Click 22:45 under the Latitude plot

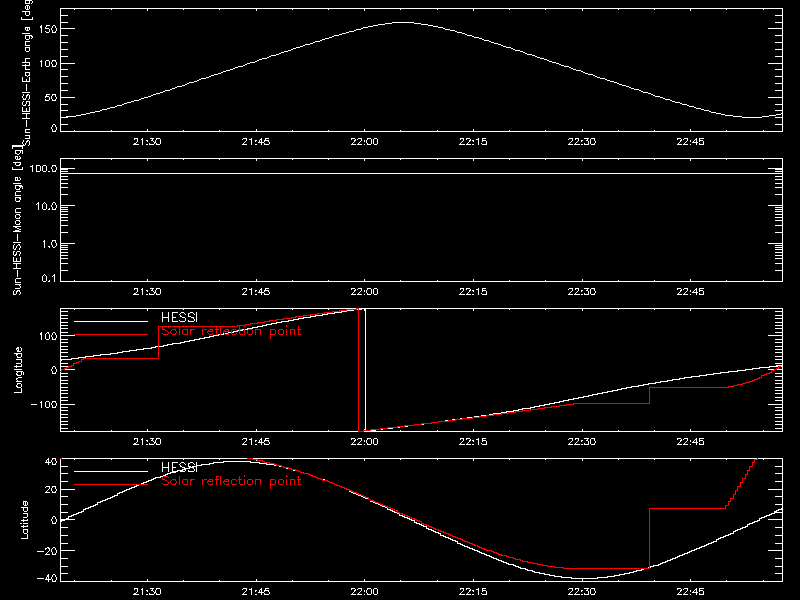pyautogui.click(x=690, y=592)
